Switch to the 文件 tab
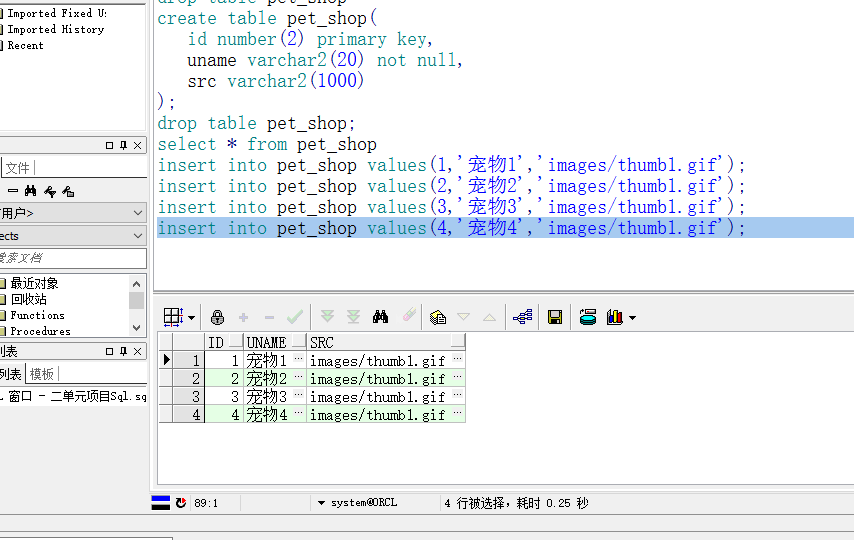 pos(17,168)
